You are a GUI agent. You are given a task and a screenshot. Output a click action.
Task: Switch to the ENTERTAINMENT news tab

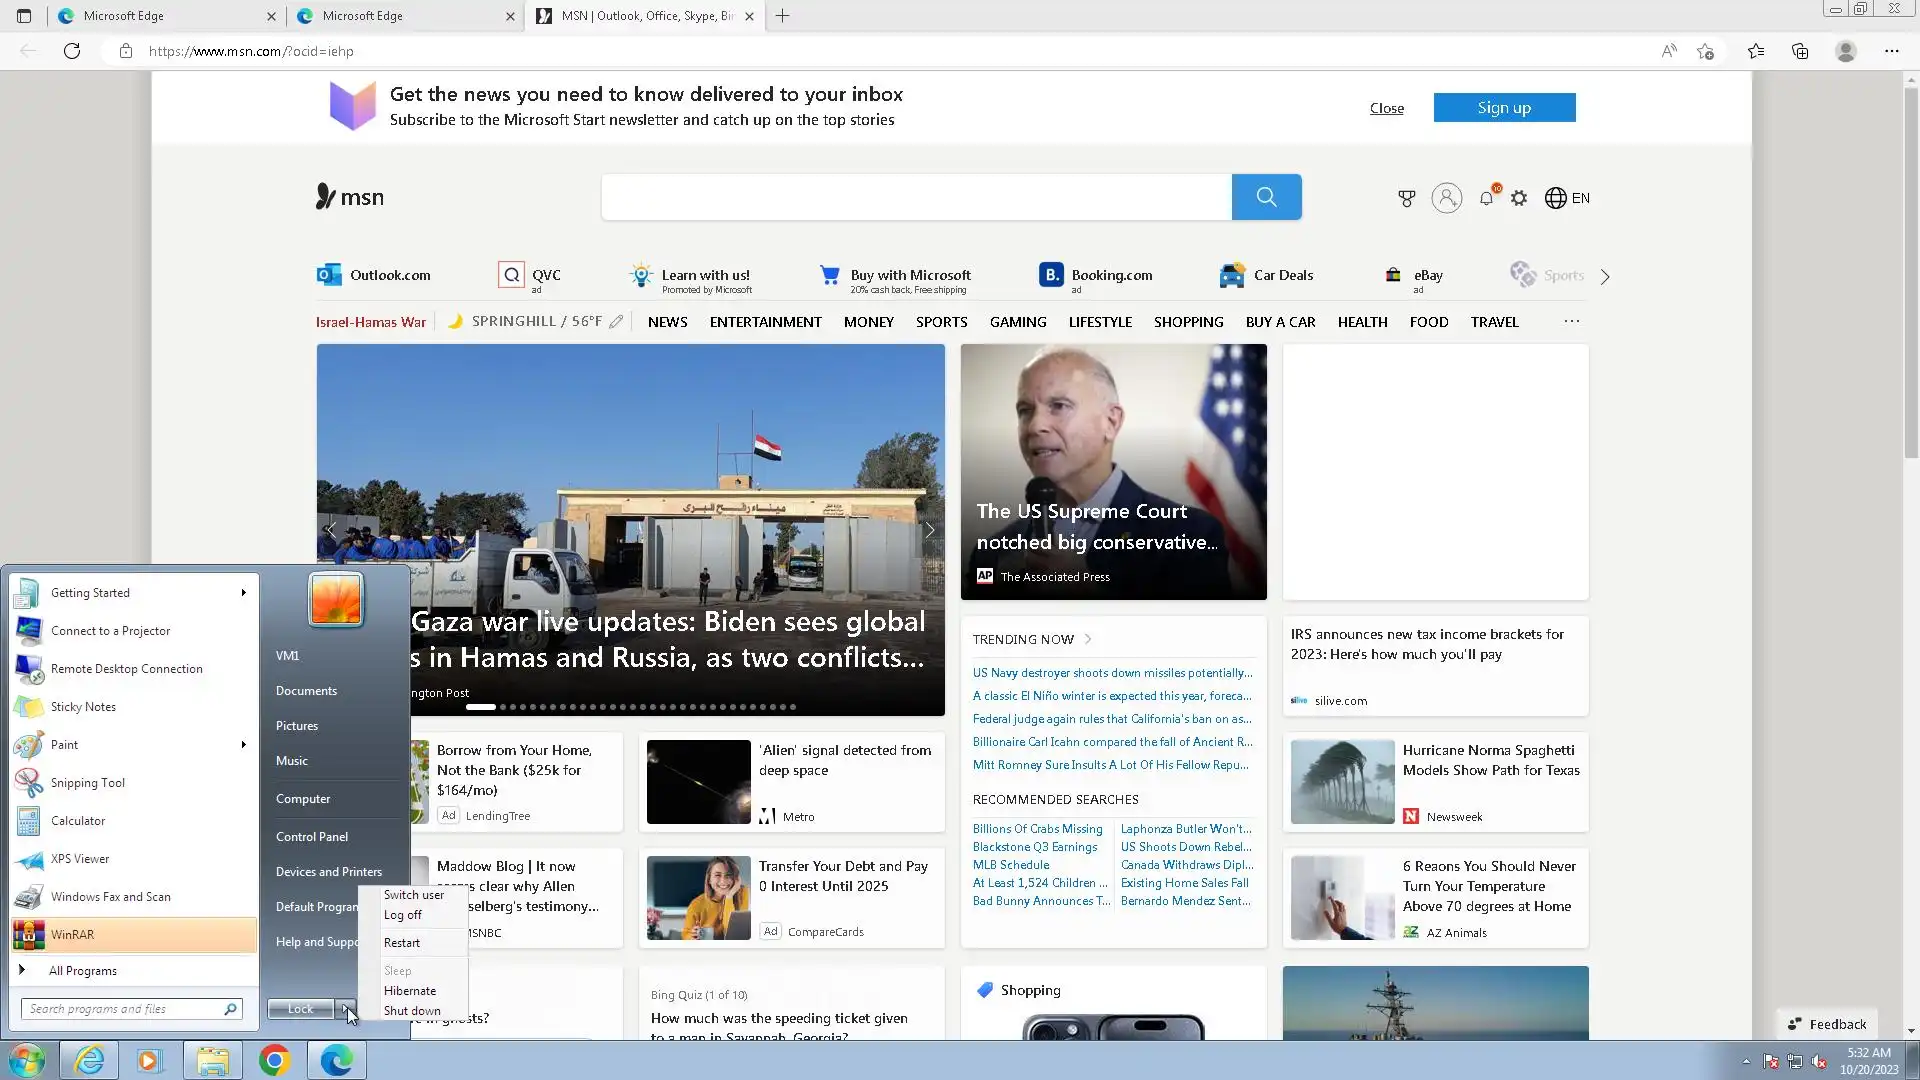[765, 322]
